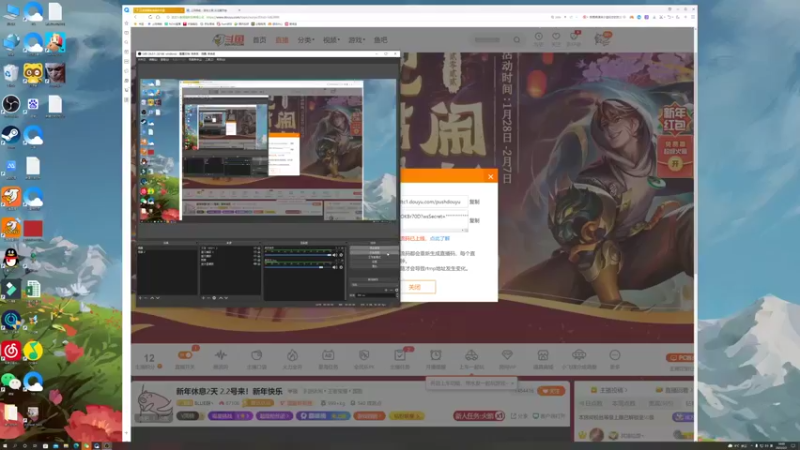
Task: Open OBS Studio desktop shortcut
Action: click(11, 105)
